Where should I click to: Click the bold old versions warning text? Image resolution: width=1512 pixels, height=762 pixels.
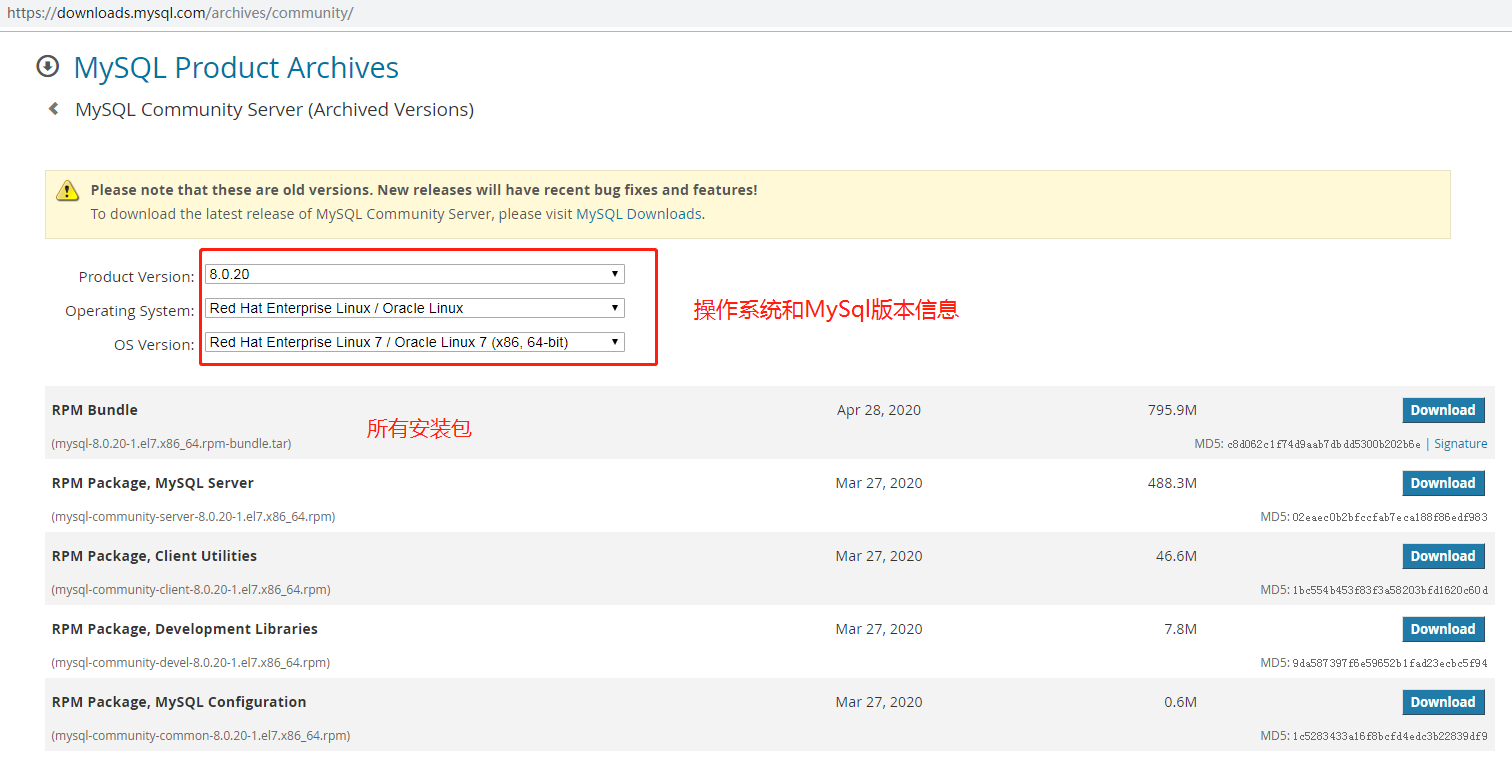[x=424, y=190]
